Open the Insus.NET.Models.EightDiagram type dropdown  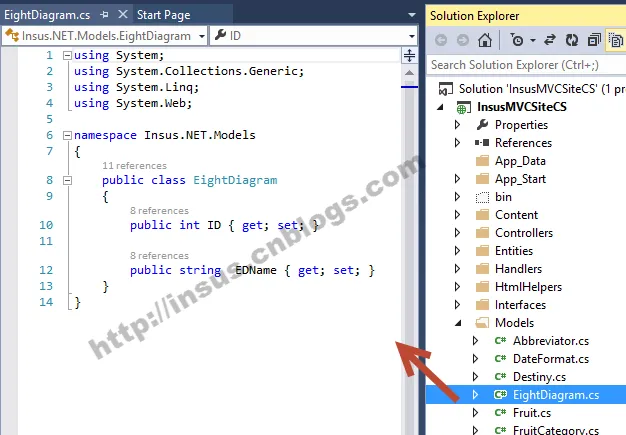[105, 36]
